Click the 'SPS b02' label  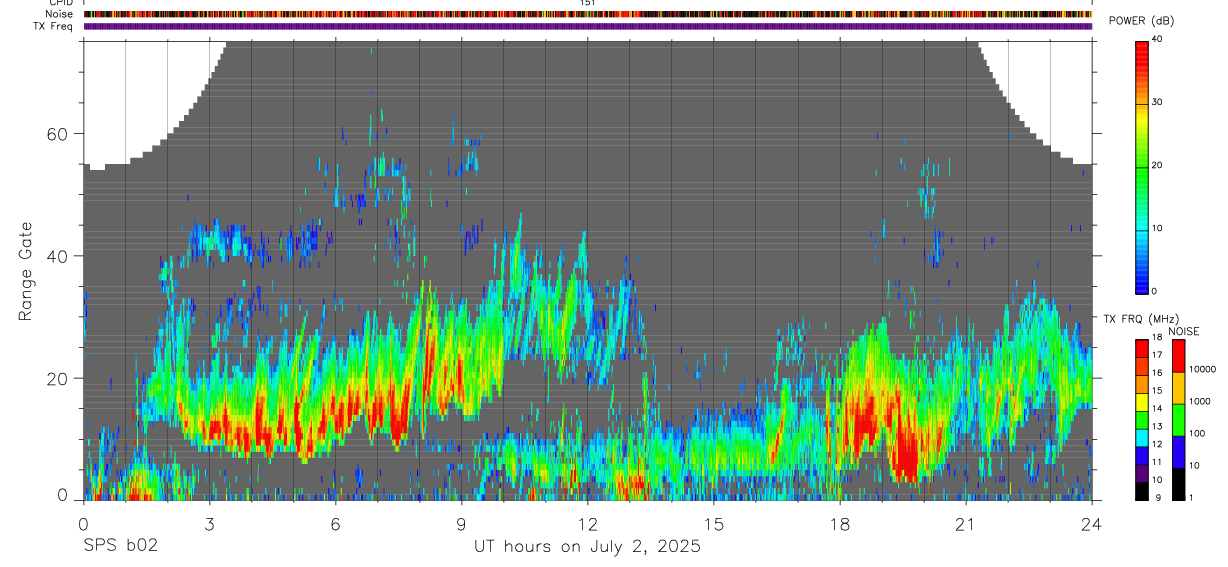pos(120,546)
